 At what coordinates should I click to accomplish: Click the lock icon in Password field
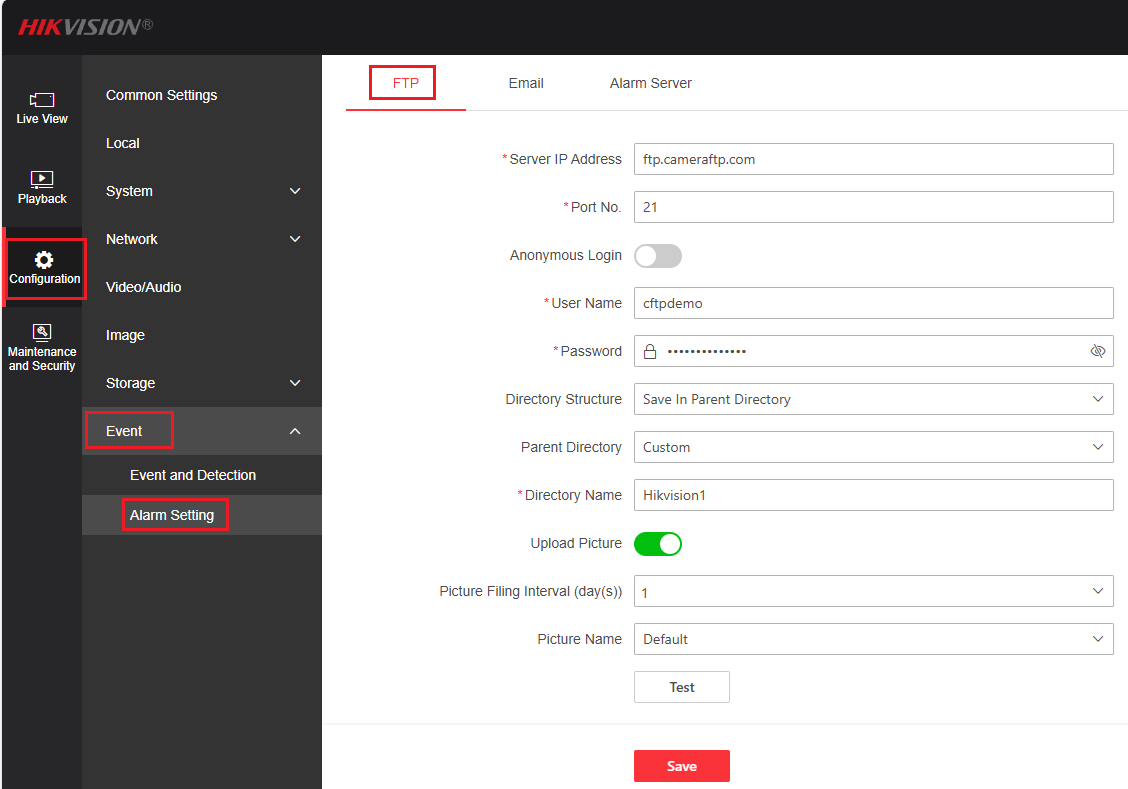tap(650, 351)
